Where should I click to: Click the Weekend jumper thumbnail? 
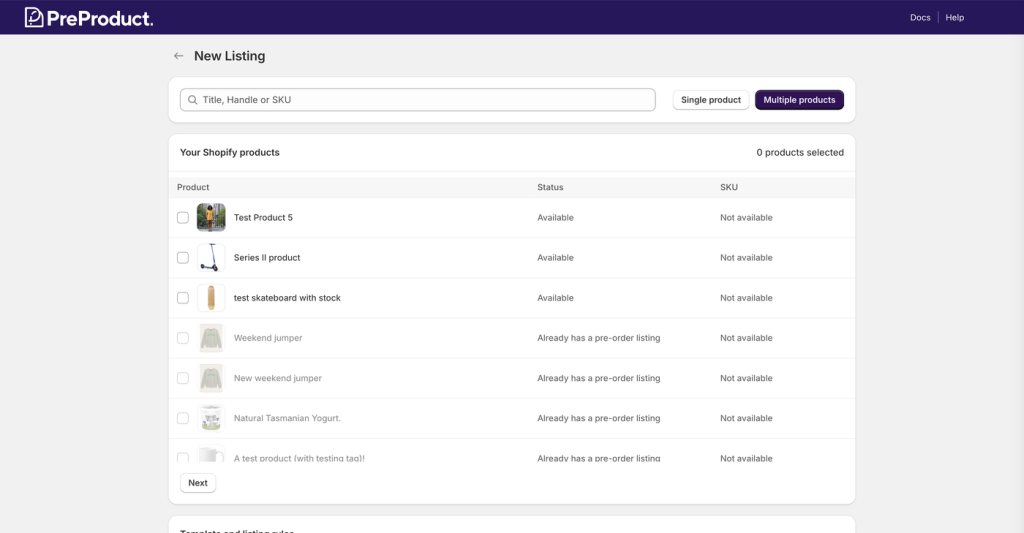point(211,338)
